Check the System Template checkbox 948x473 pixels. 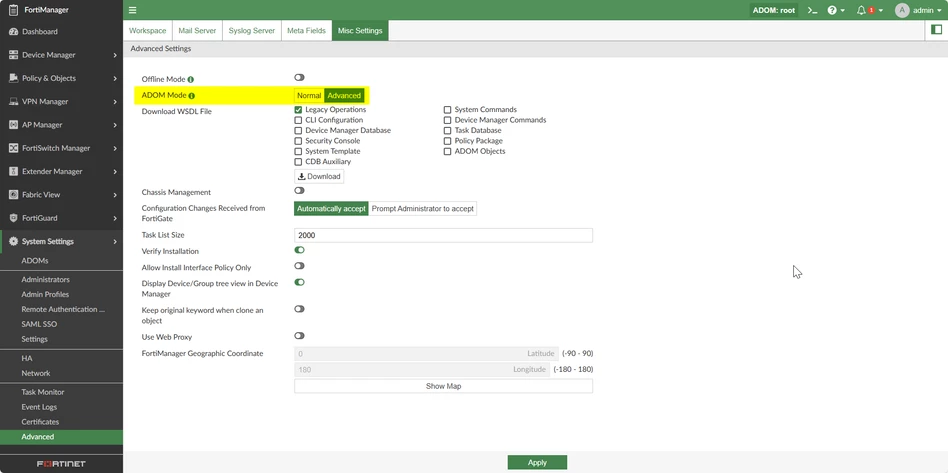[x=298, y=151]
